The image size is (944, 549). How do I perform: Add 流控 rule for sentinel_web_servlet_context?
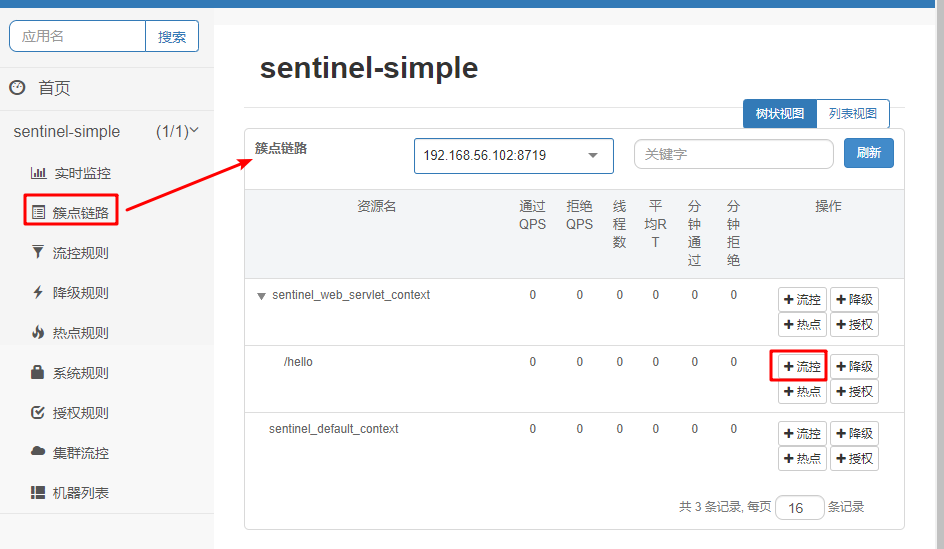pyautogui.click(x=802, y=299)
